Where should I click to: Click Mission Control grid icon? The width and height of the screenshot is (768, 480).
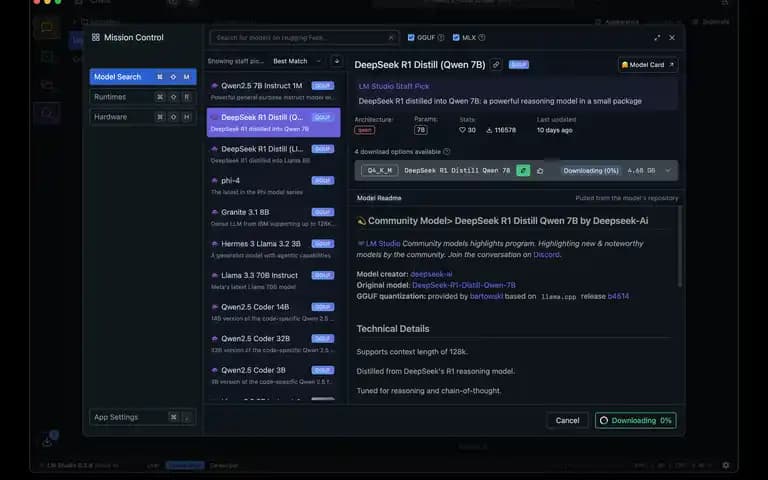[x=96, y=38]
